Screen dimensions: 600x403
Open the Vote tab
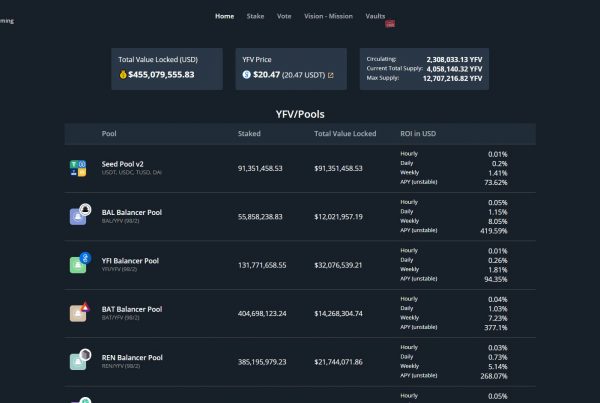tap(284, 16)
